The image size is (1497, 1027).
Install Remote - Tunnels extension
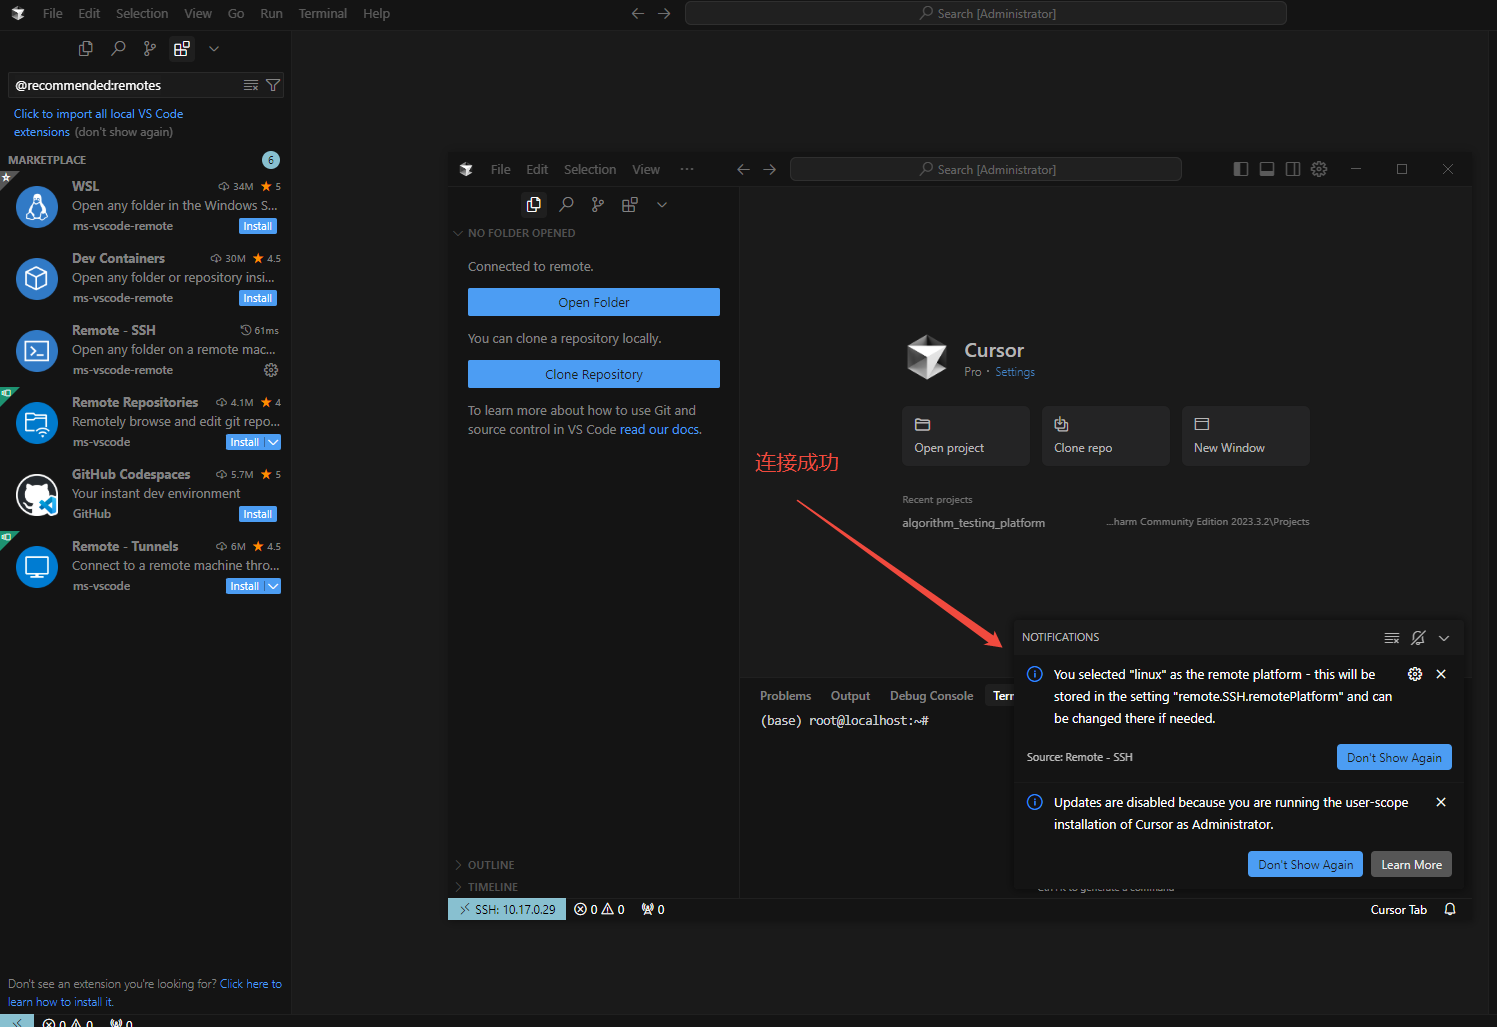[245, 586]
